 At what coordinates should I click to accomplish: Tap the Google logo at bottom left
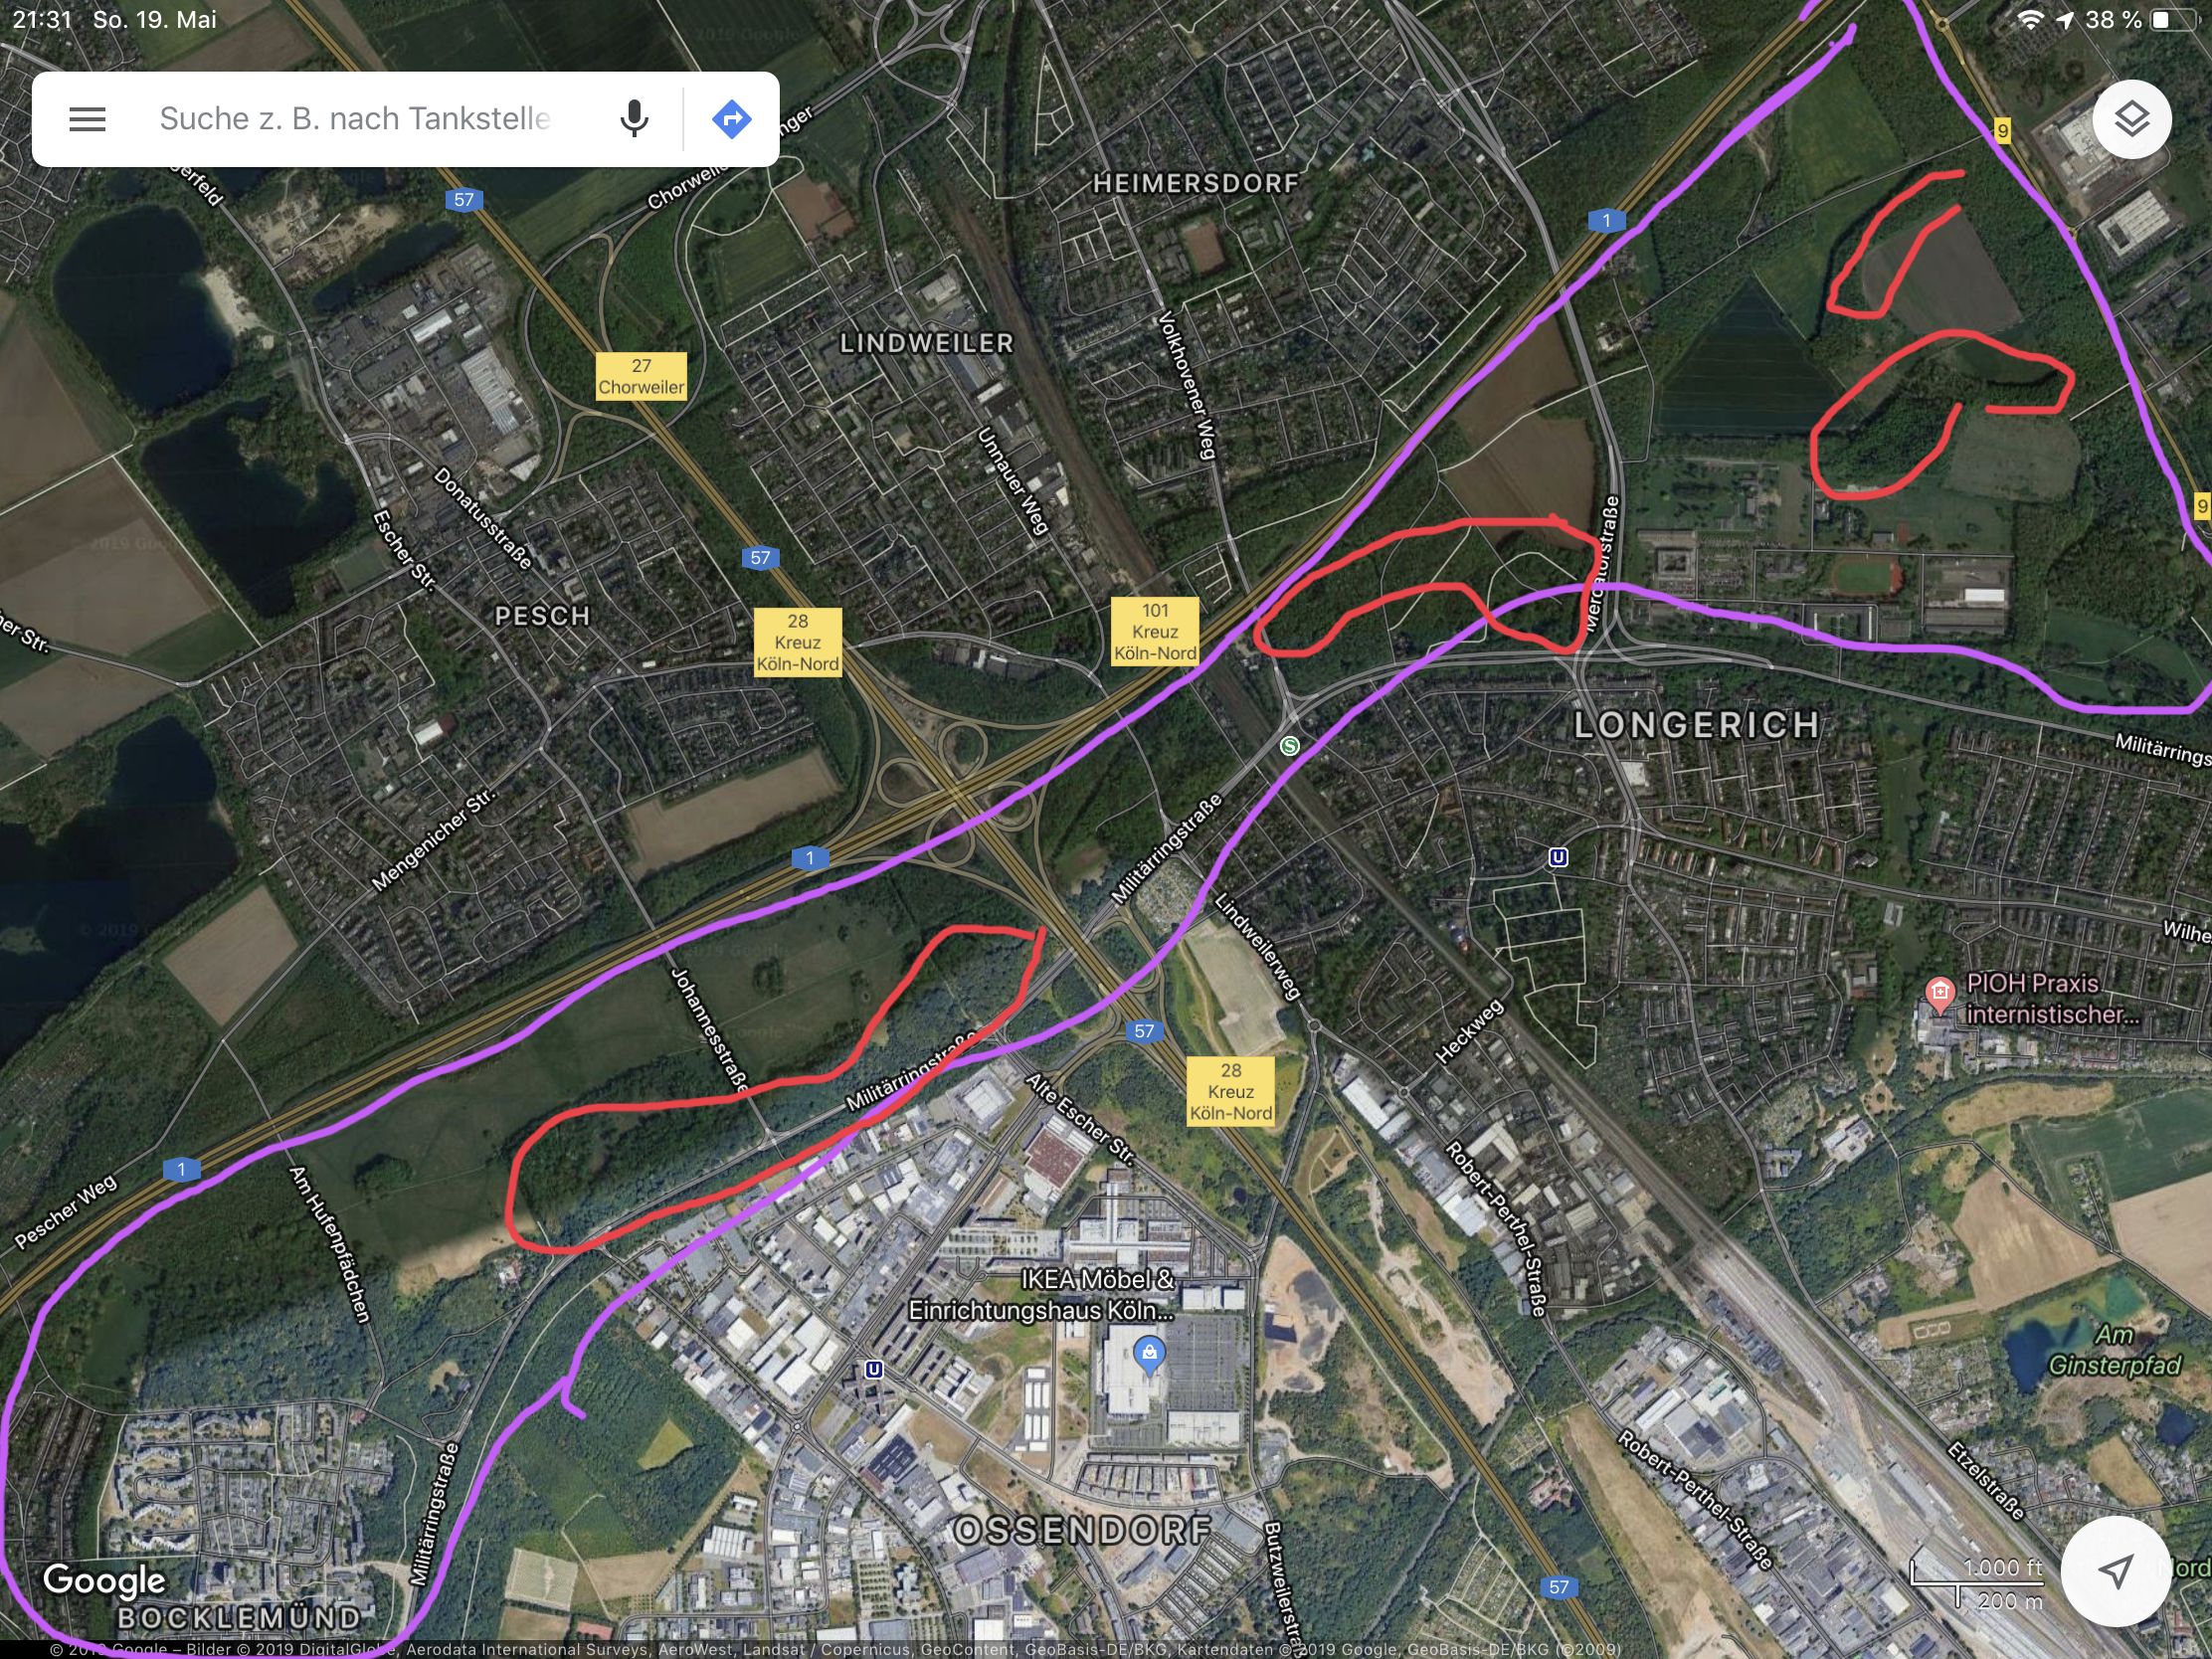pos(104,1581)
